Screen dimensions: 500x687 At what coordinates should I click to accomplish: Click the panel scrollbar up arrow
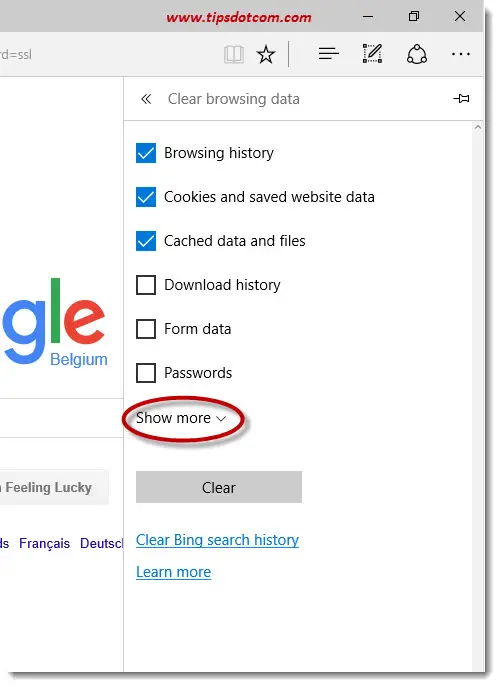tap(478, 127)
